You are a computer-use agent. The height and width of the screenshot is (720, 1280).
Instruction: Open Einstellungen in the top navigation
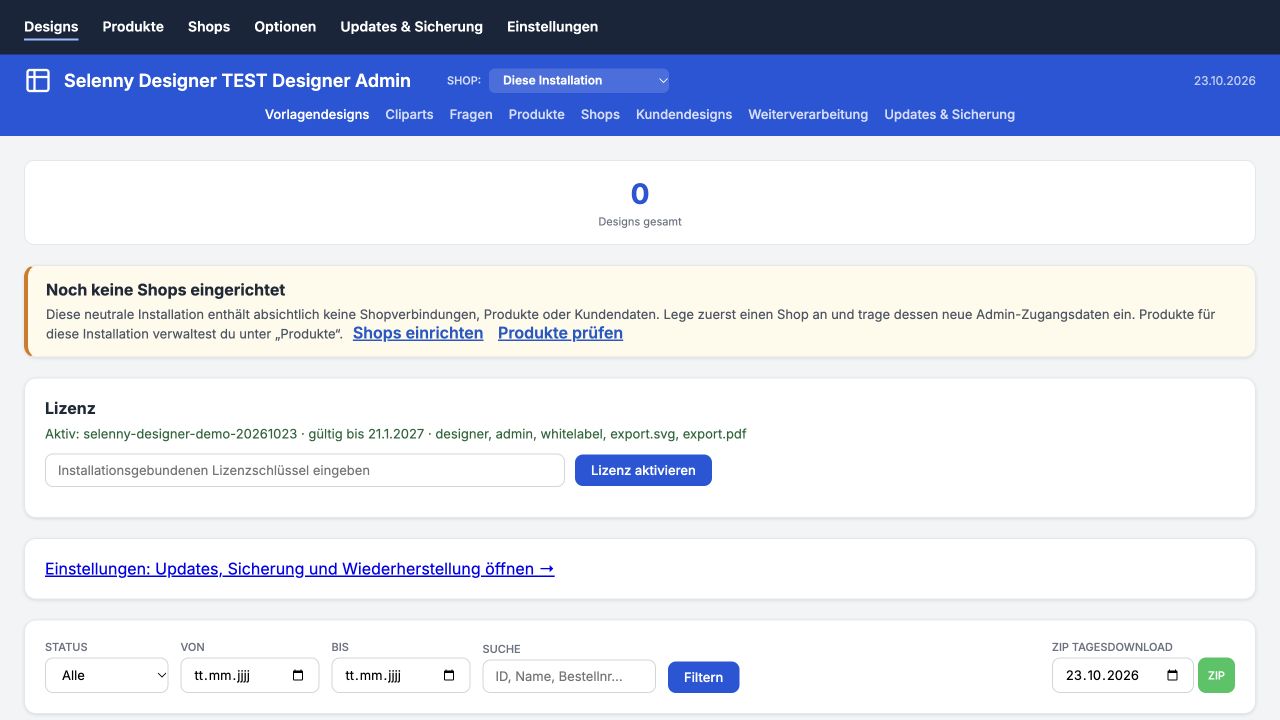pos(553,27)
